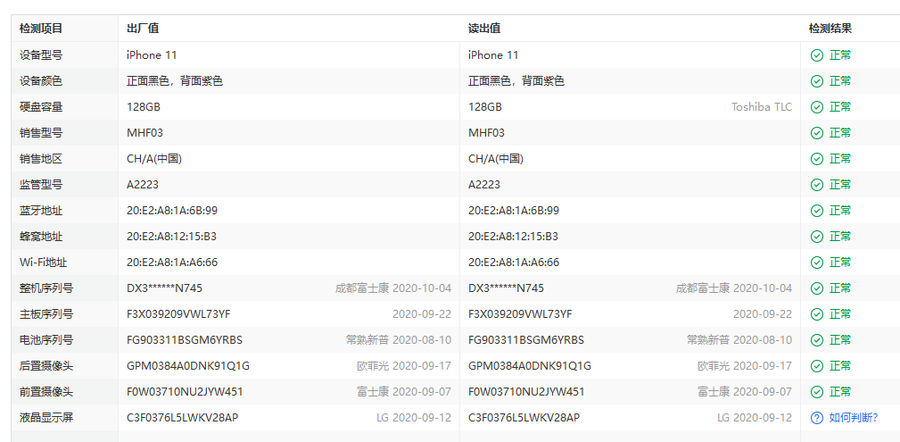Select the 销售地区 row label
Screen dimensions: 900x442
(x=41, y=158)
